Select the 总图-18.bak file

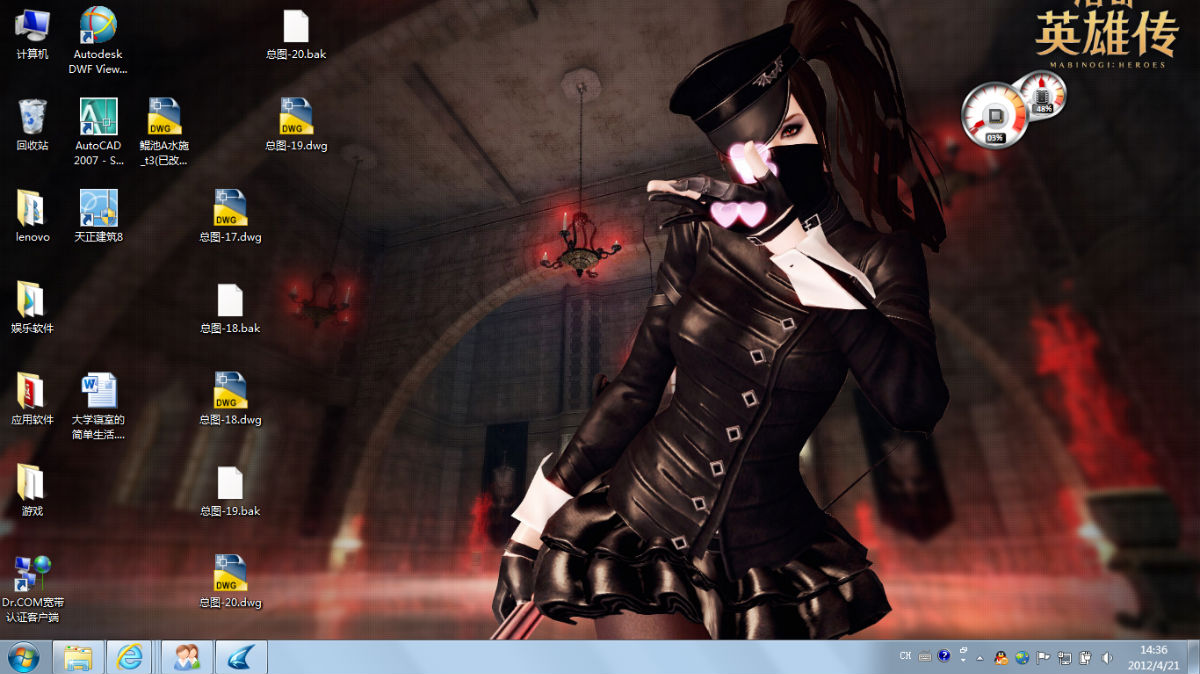(230, 307)
